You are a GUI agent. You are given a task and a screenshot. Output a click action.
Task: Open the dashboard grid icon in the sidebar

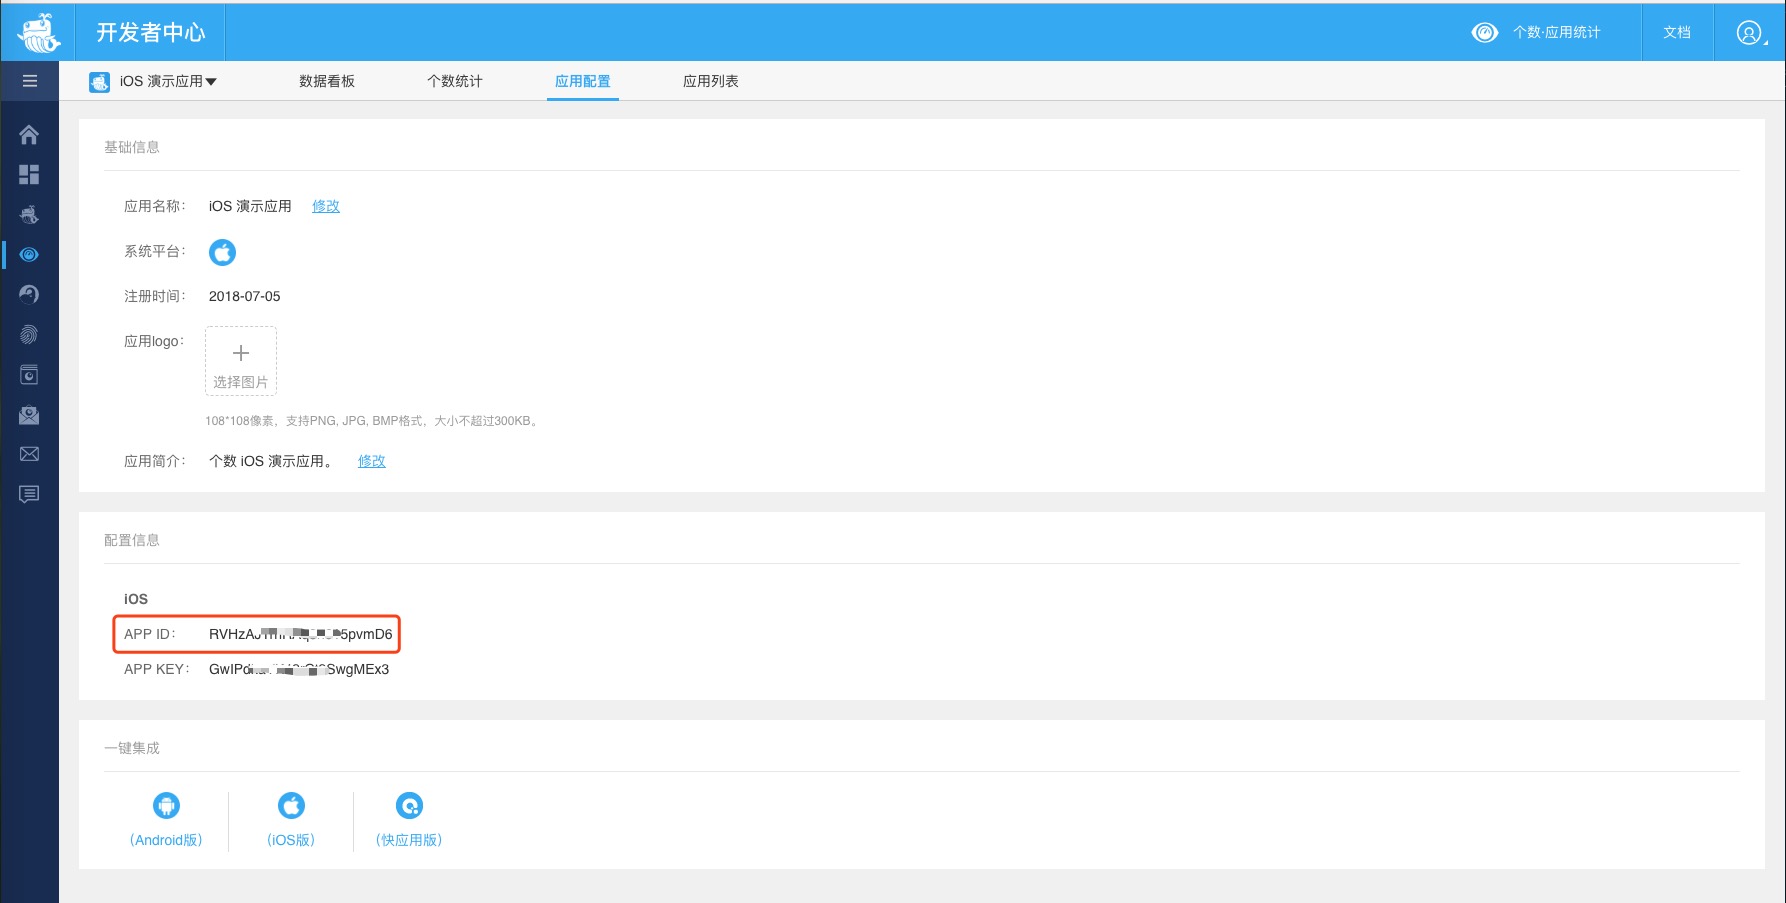click(29, 175)
